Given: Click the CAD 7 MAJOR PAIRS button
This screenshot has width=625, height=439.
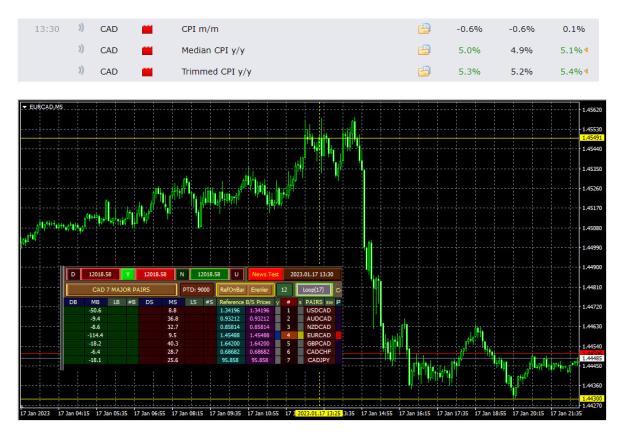Looking at the screenshot, I should click(121, 289).
